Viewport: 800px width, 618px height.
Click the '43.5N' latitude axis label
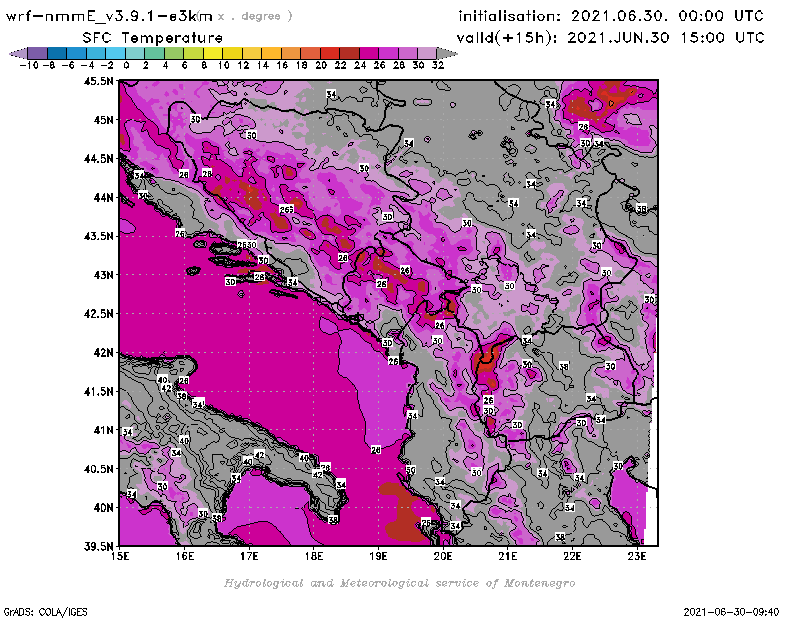98,236
